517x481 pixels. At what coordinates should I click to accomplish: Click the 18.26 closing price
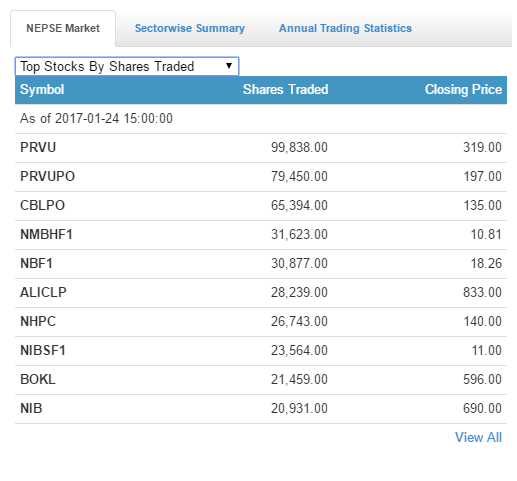click(x=486, y=263)
